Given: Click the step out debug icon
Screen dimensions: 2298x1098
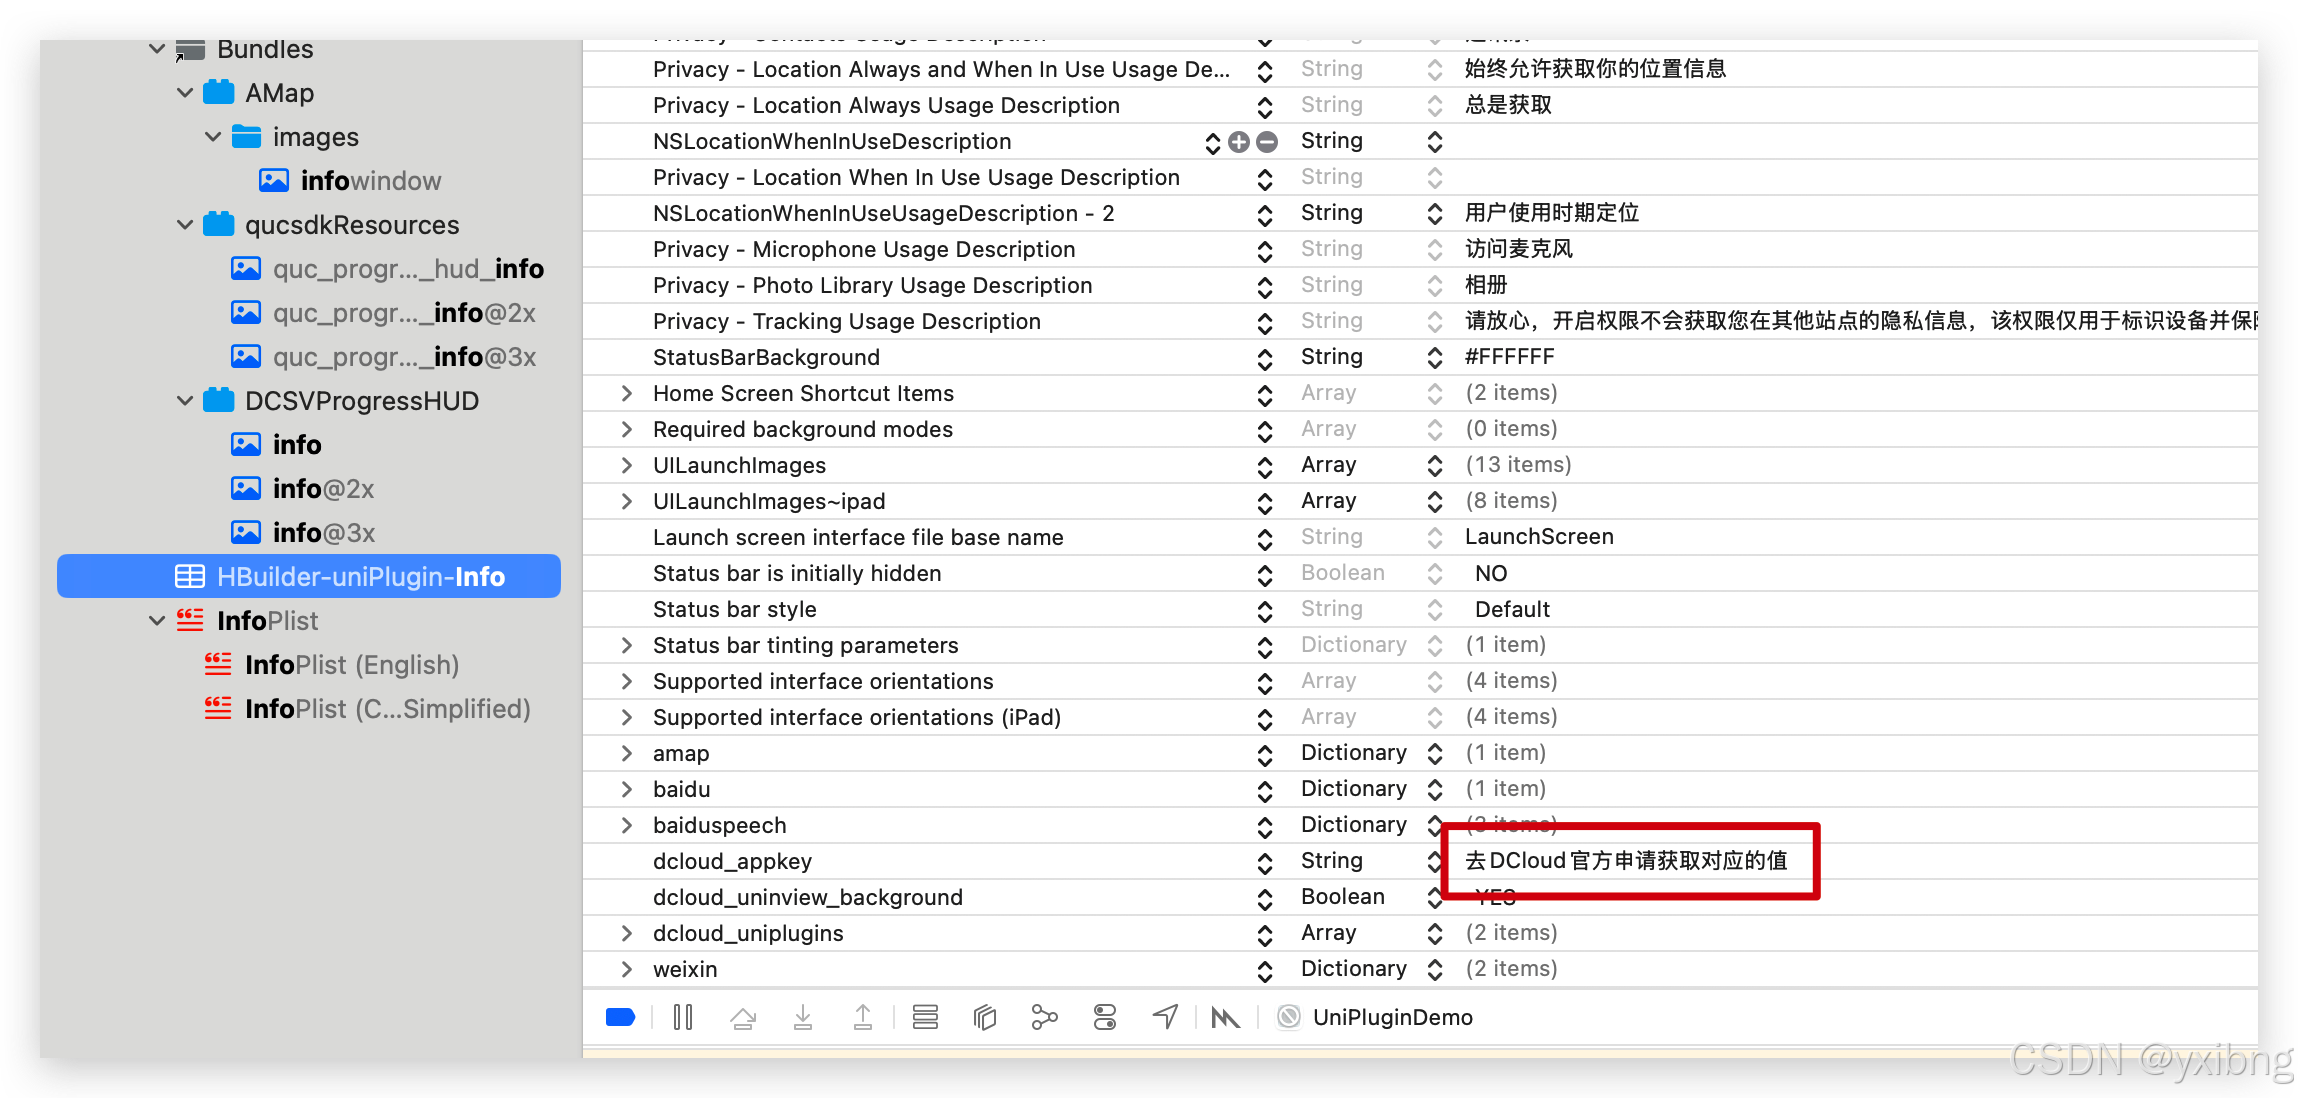Looking at the screenshot, I should (862, 1017).
